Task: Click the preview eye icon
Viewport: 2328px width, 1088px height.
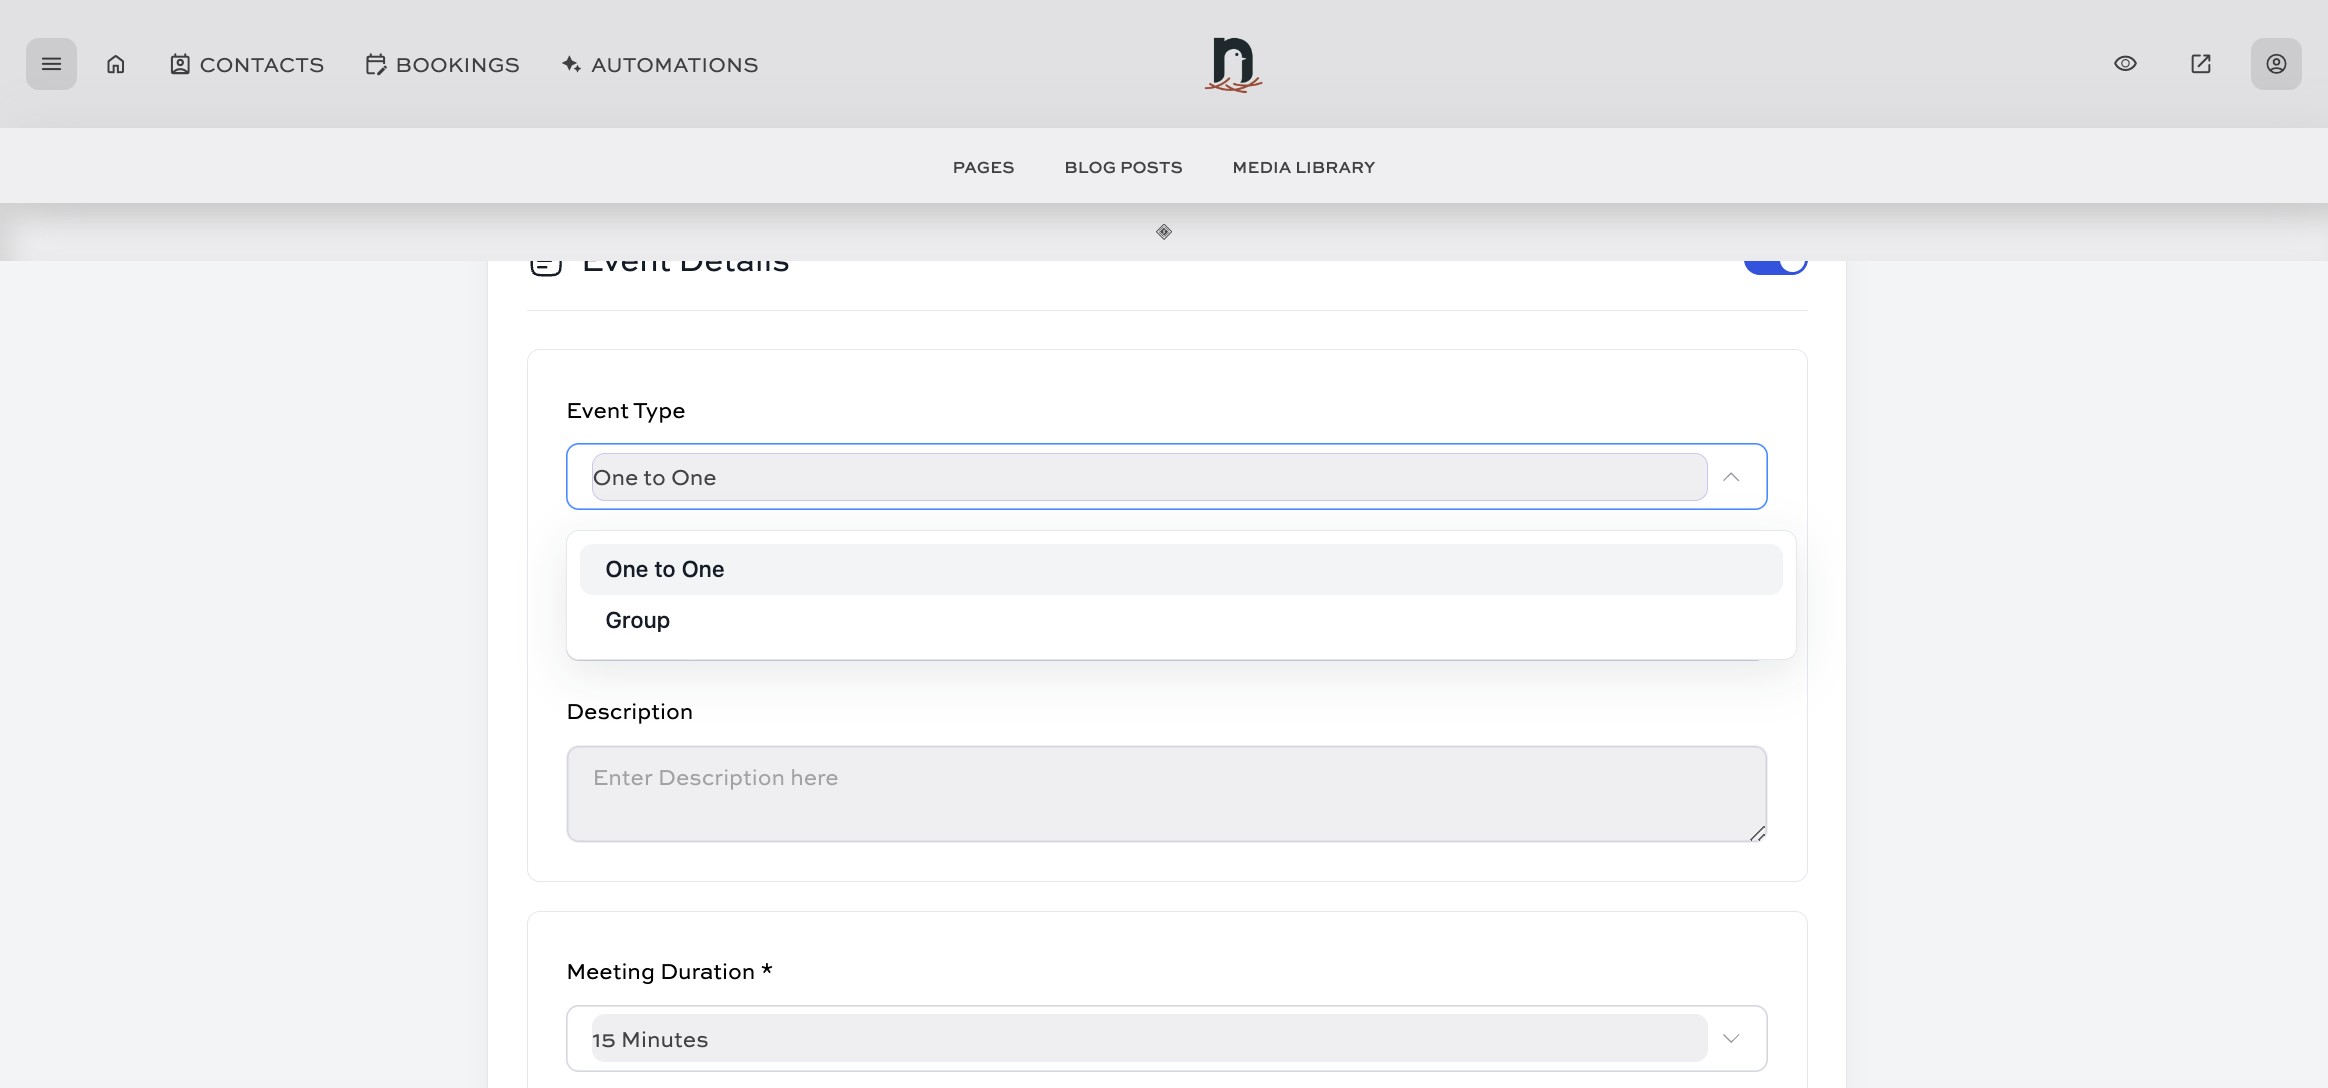Action: 2125,64
